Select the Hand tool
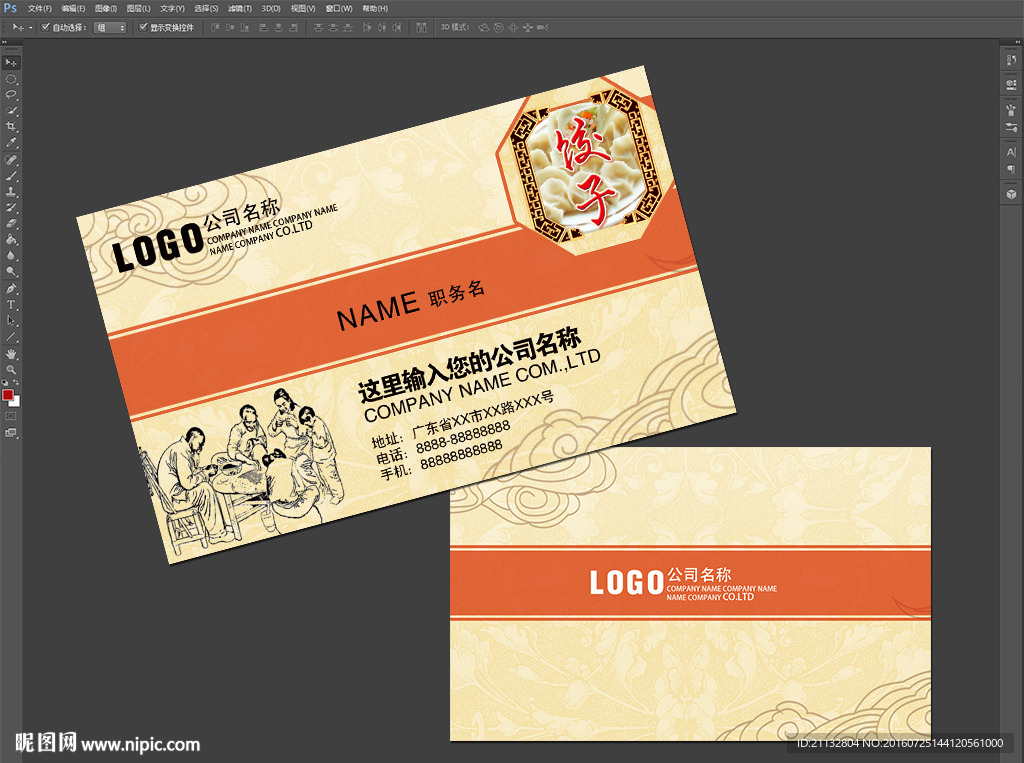1024x763 pixels. 11,354
